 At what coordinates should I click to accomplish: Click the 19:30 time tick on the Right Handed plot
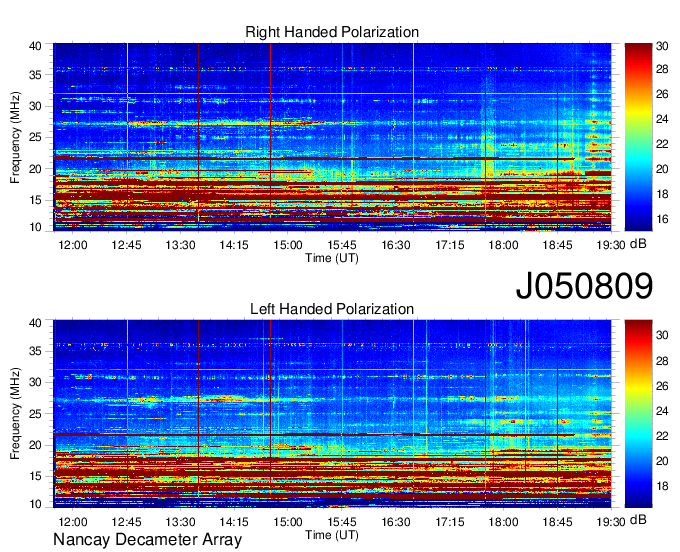tap(611, 245)
